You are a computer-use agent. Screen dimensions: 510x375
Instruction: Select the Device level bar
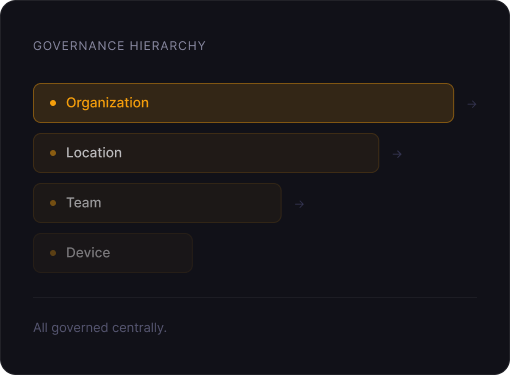click(113, 253)
